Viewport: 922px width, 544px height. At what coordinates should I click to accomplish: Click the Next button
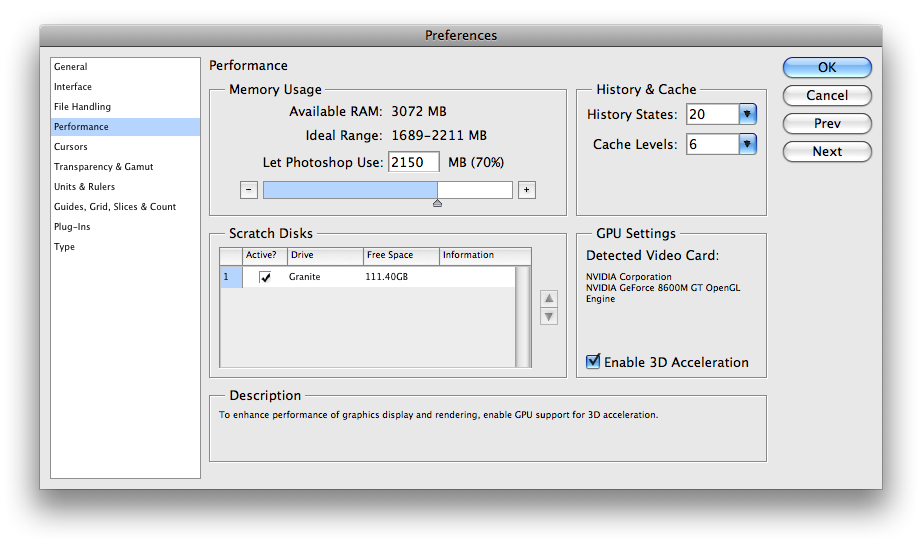tap(827, 152)
